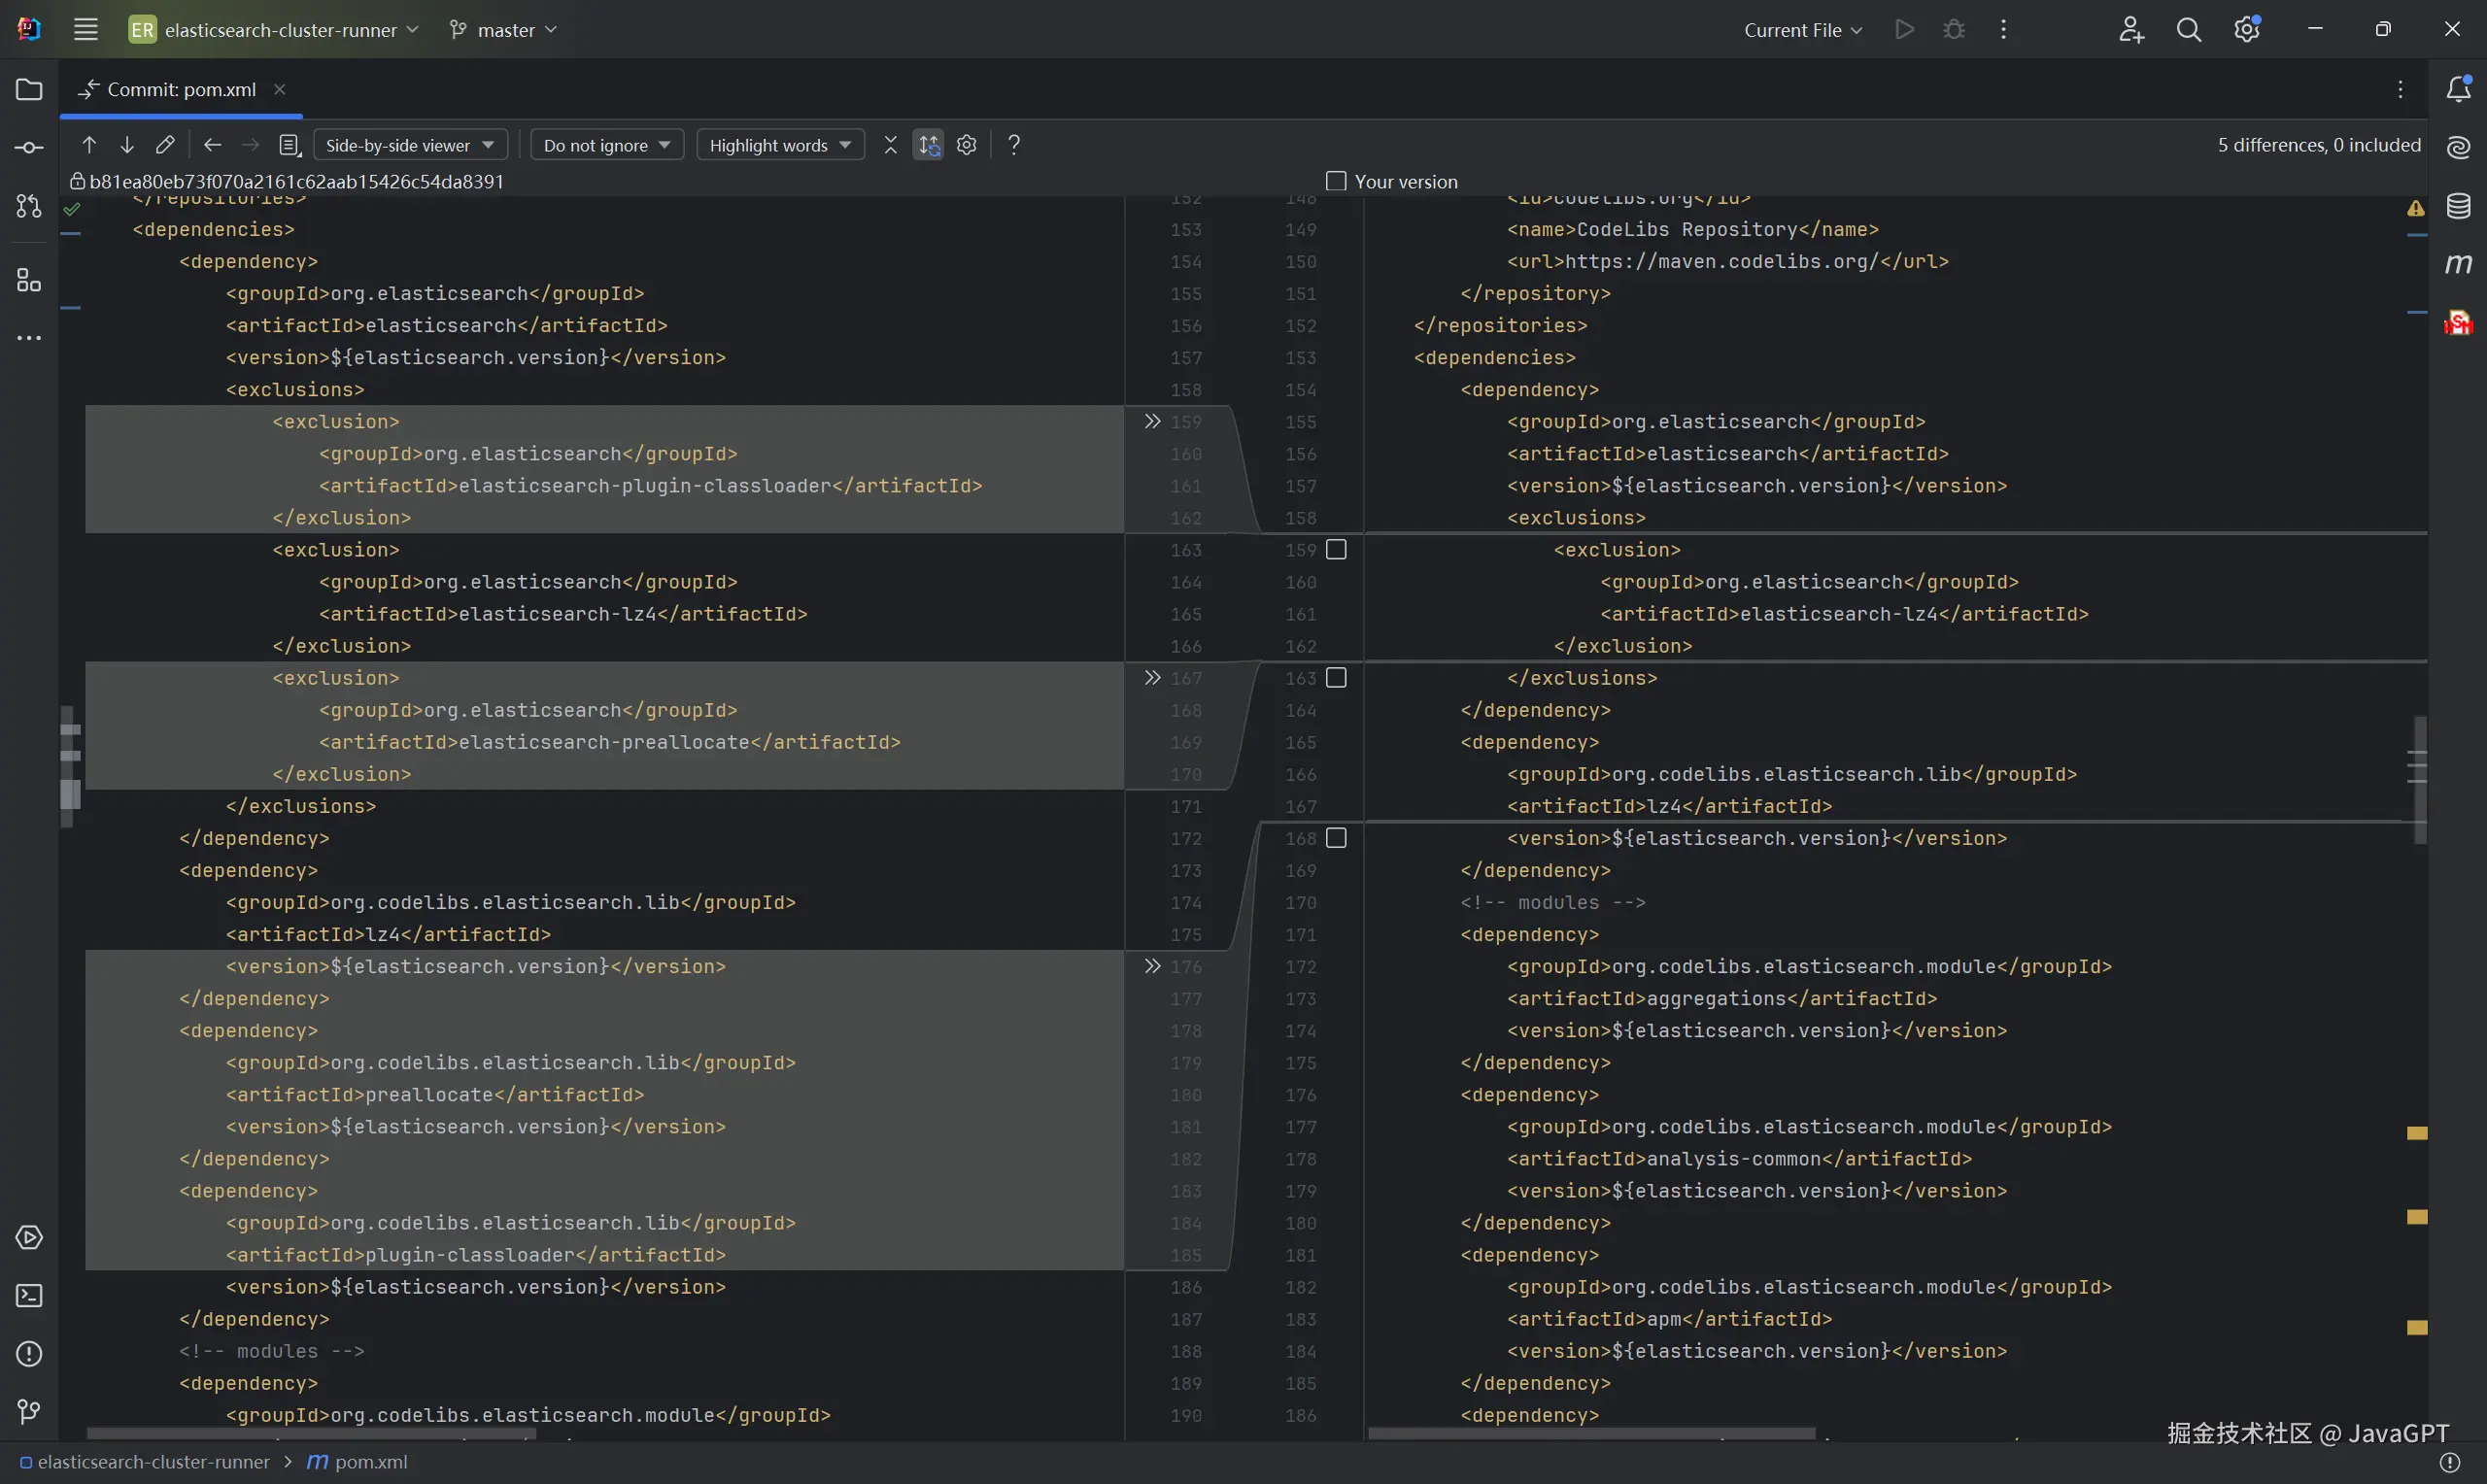Check the Your version checkbox
Image resolution: width=2487 pixels, height=1484 pixels.
1336,181
